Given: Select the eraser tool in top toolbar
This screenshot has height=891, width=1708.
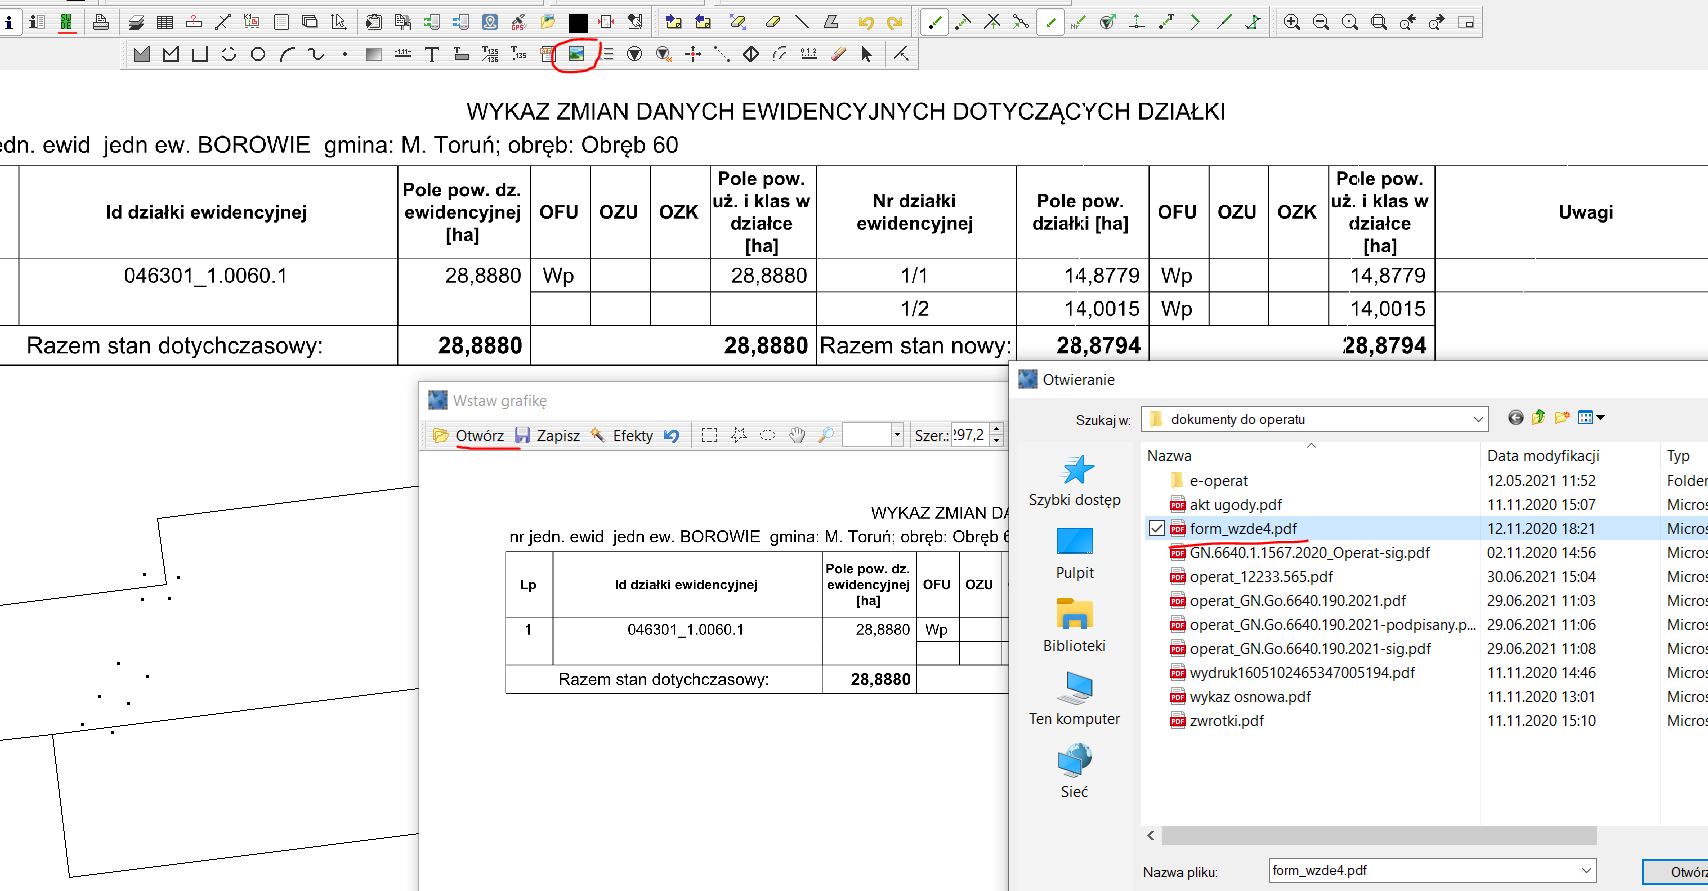Looking at the screenshot, I should (x=772, y=22).
